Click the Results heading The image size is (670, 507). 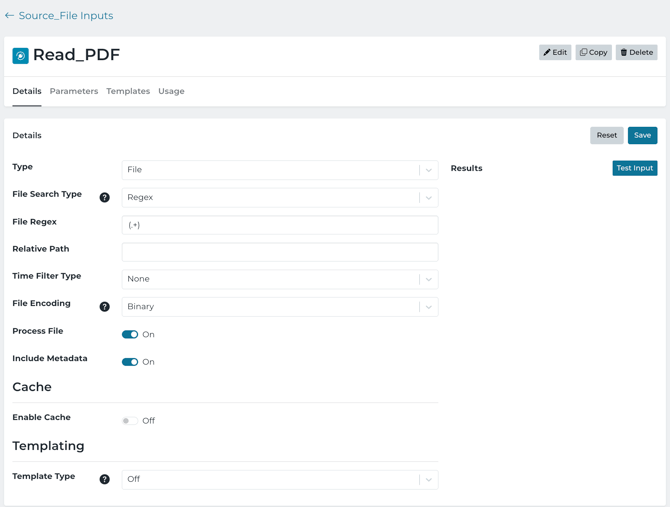[467, 168]
